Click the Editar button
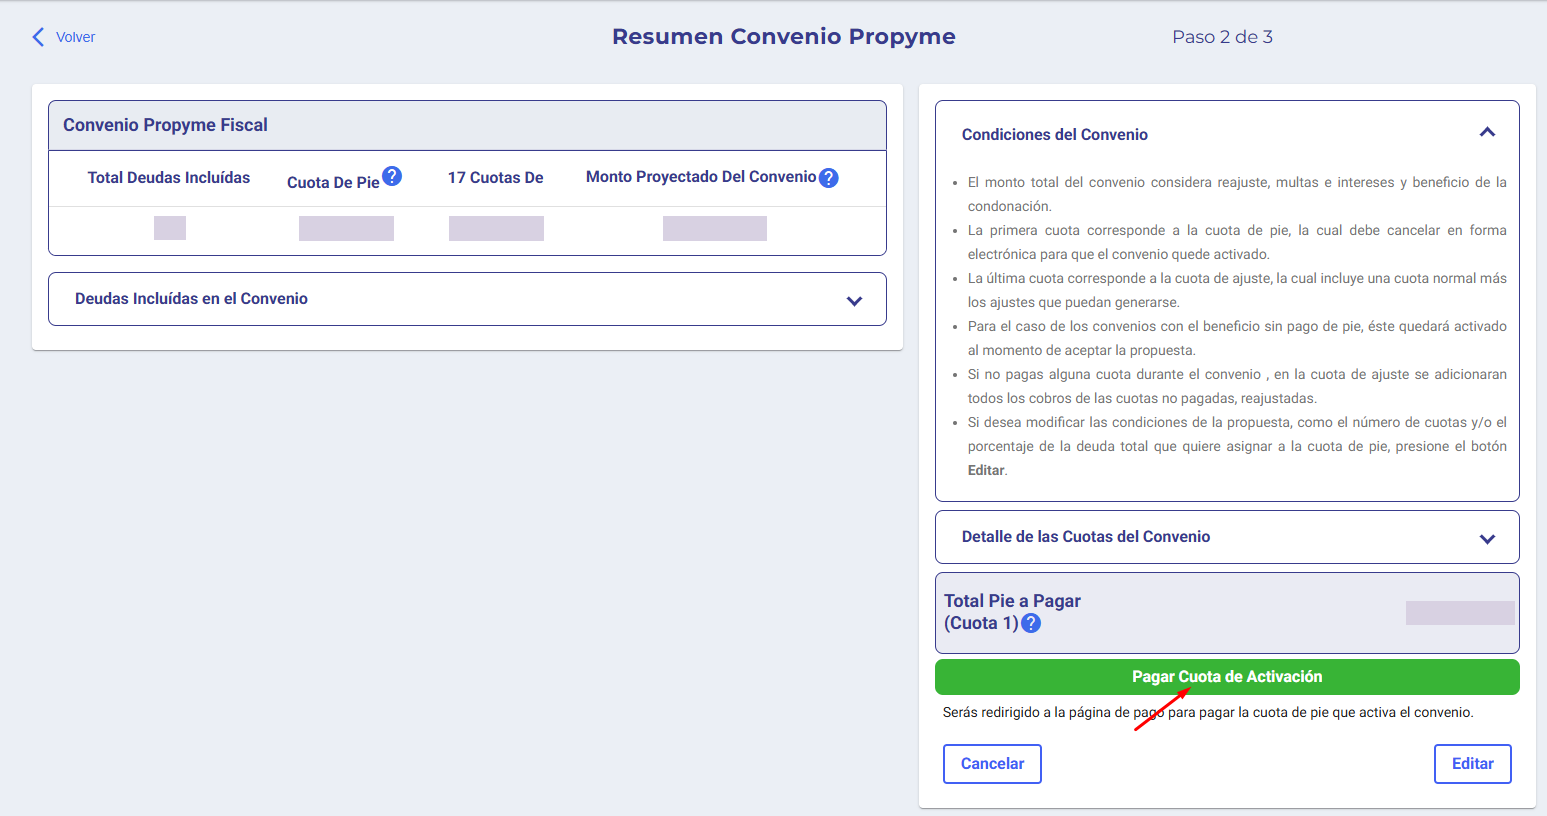1547x816 pixels. pyautogui.click(x=1472, y=764)
